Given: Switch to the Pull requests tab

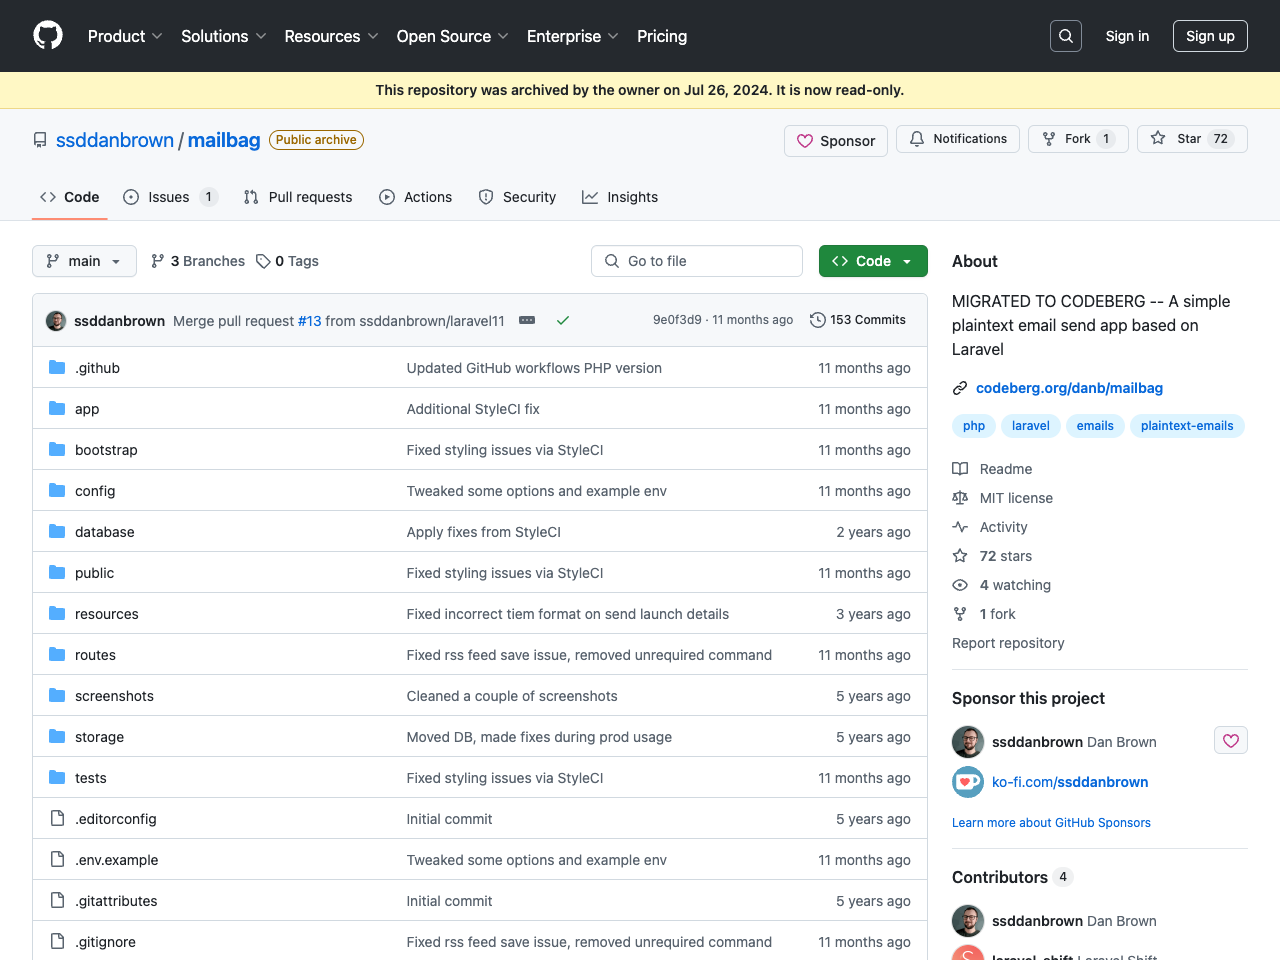Looking at the screenshot, I should tap(298, 197).
